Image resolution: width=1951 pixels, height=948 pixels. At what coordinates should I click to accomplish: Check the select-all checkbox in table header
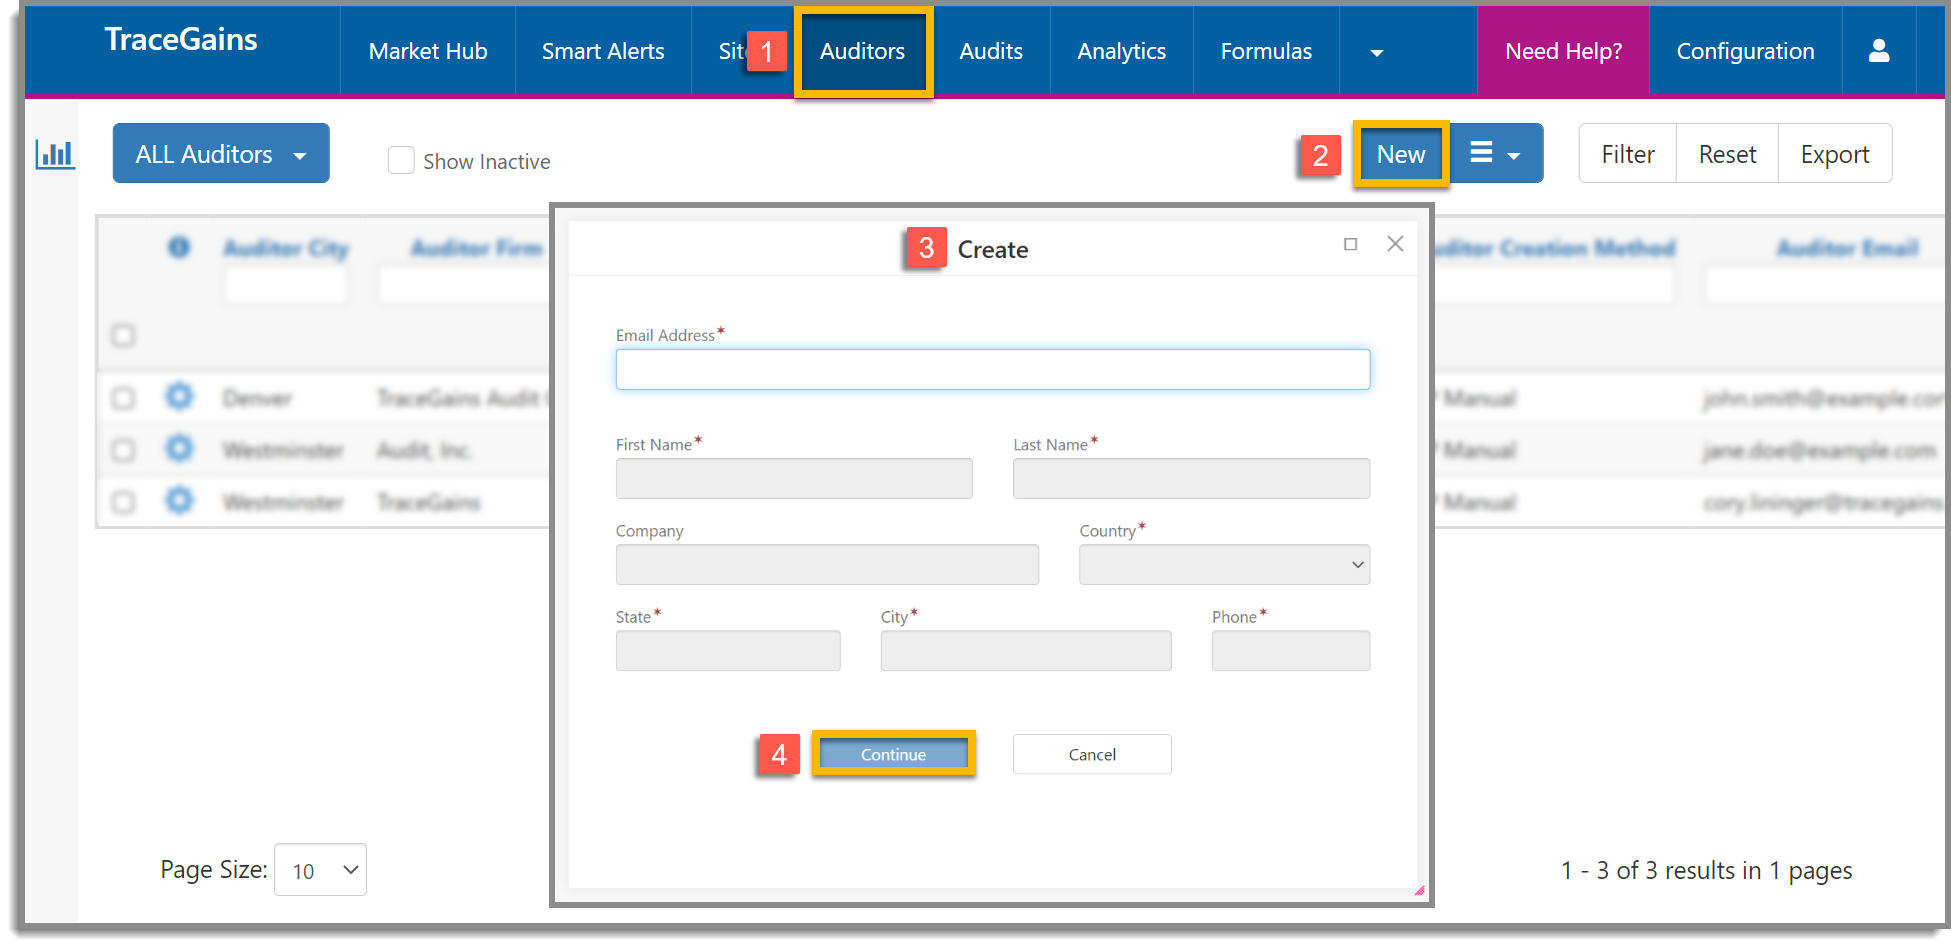coord(123,335)
